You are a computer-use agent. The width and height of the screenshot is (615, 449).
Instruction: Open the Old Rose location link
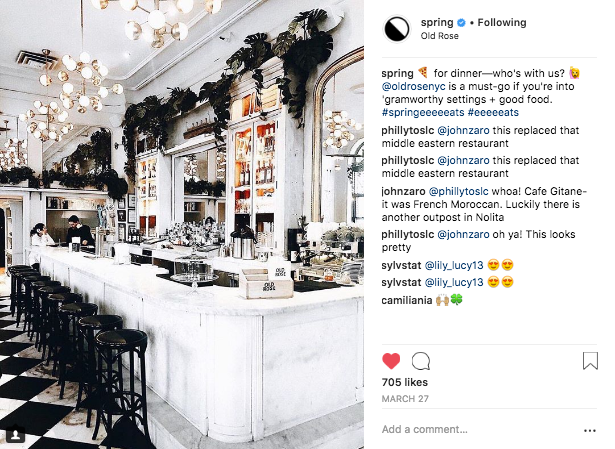(x=439, y=36)
